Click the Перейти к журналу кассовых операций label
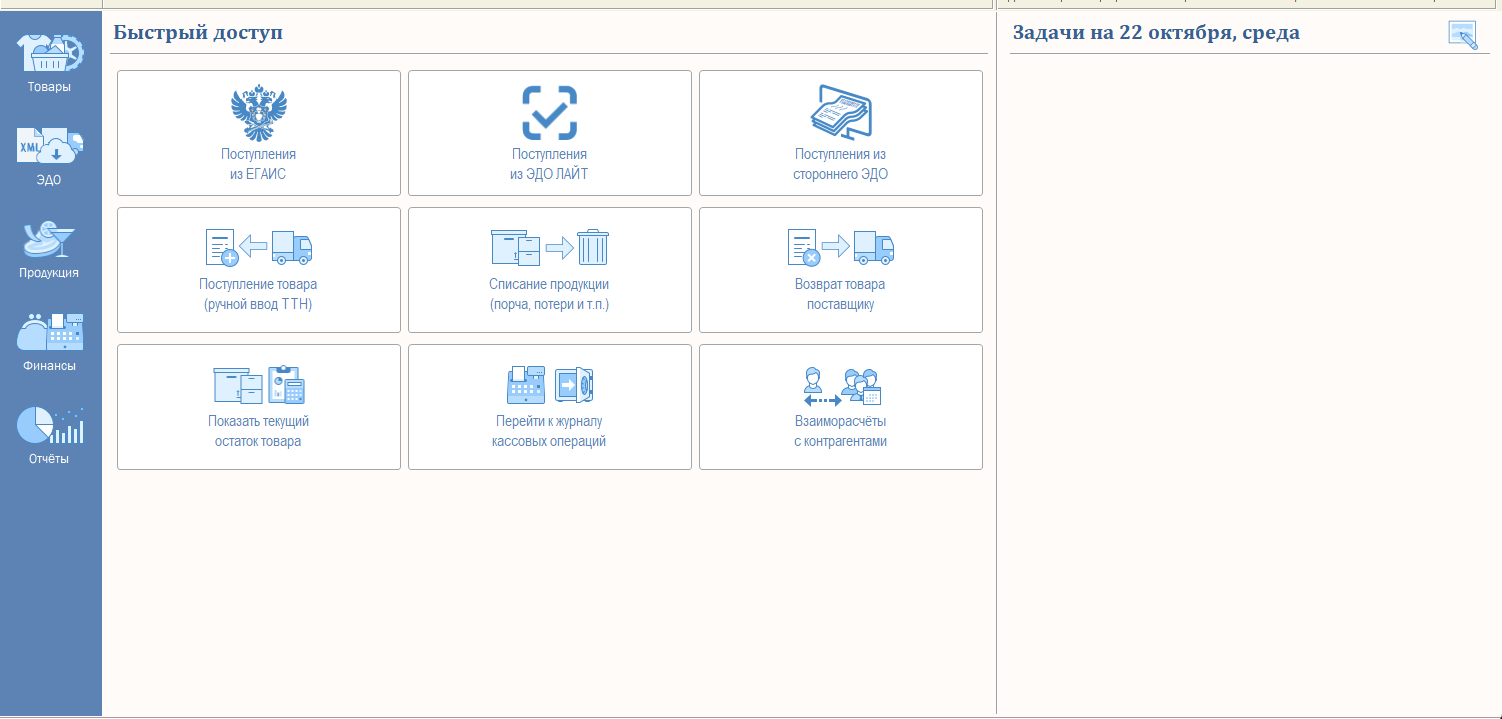The image size is (1502, 719). [549, 431]
